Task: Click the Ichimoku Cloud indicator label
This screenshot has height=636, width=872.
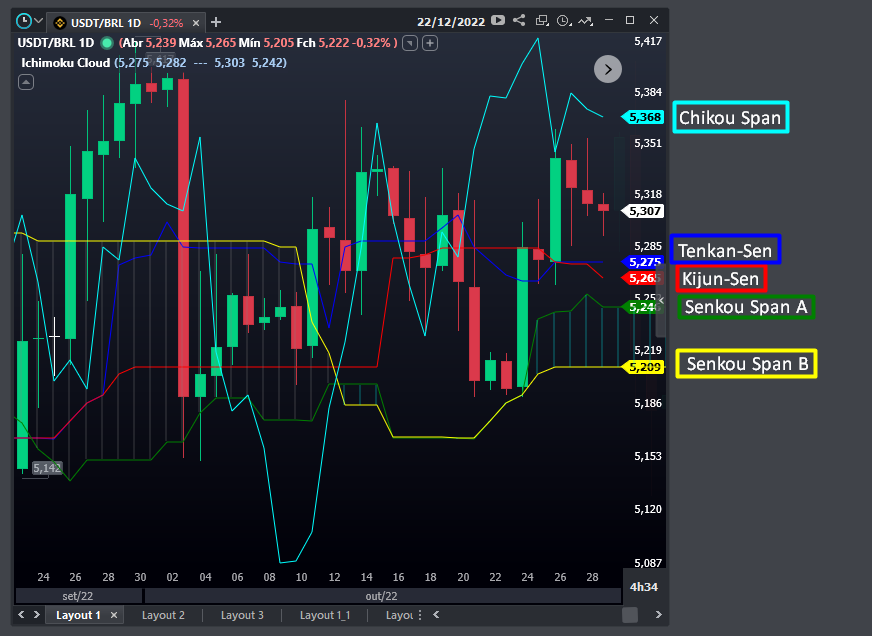Action: (x=66, y=63)
